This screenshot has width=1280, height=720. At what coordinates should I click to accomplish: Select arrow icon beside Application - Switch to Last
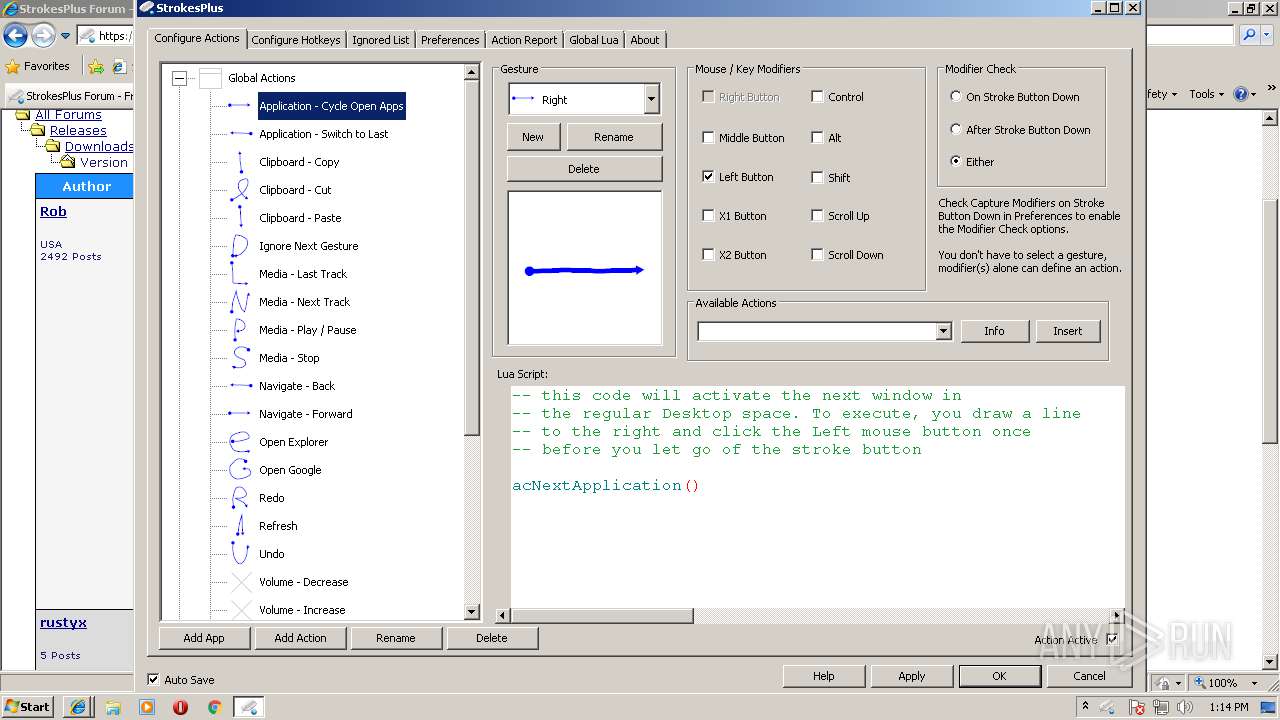240,134
